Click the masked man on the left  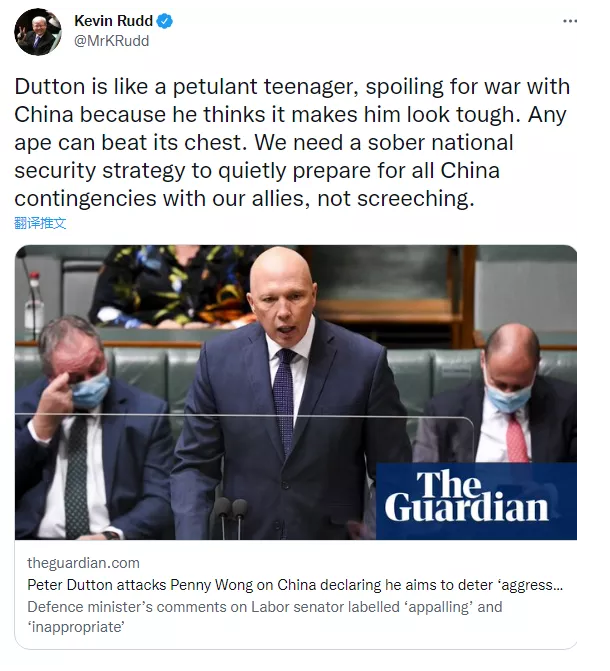pos(86,428)
